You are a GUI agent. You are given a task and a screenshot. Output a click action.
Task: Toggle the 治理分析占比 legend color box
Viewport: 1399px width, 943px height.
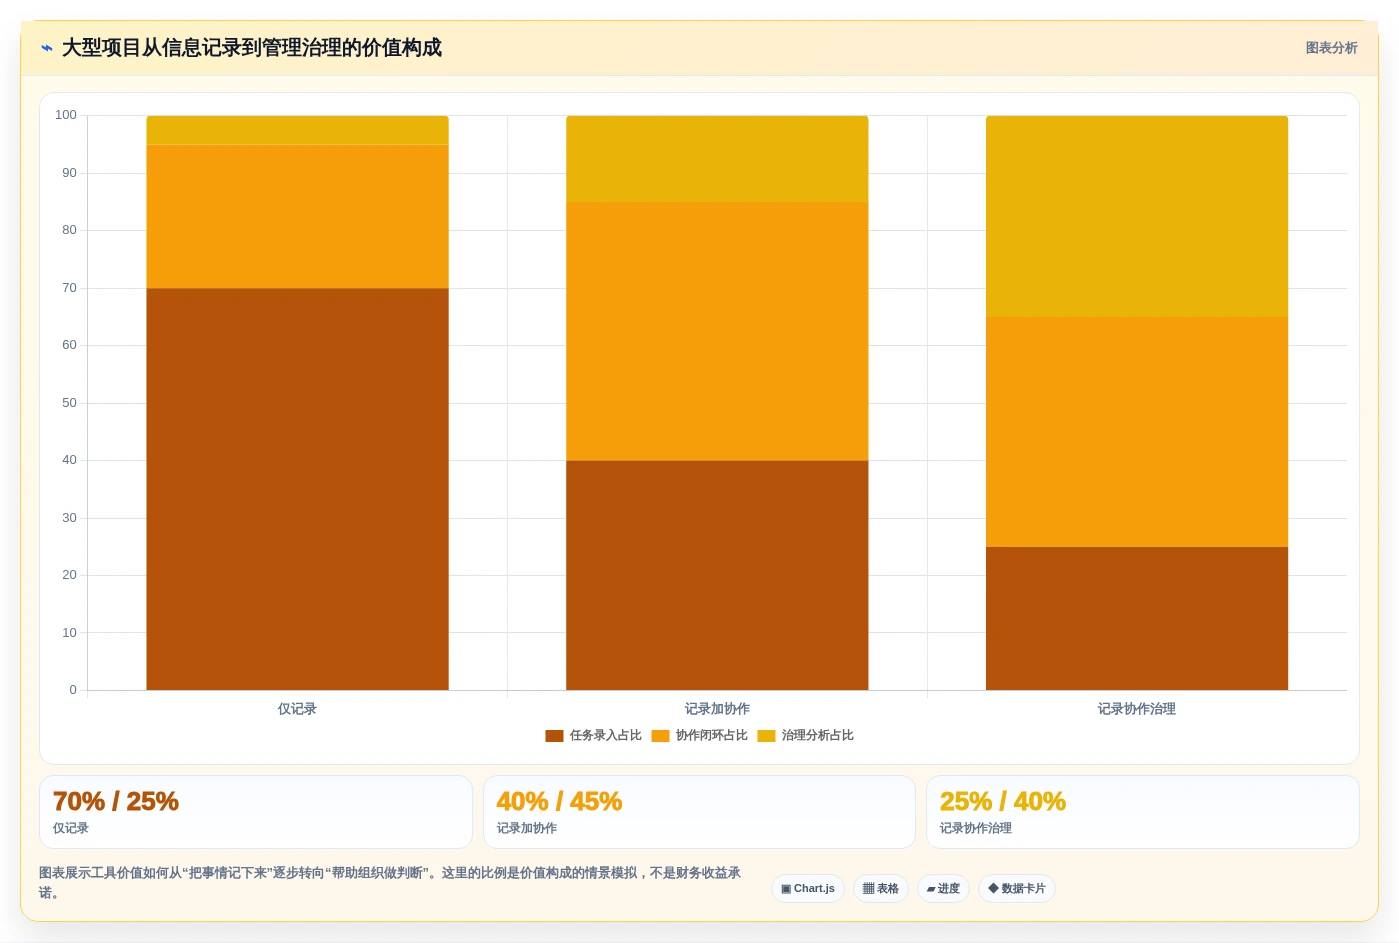pos(766,736)
